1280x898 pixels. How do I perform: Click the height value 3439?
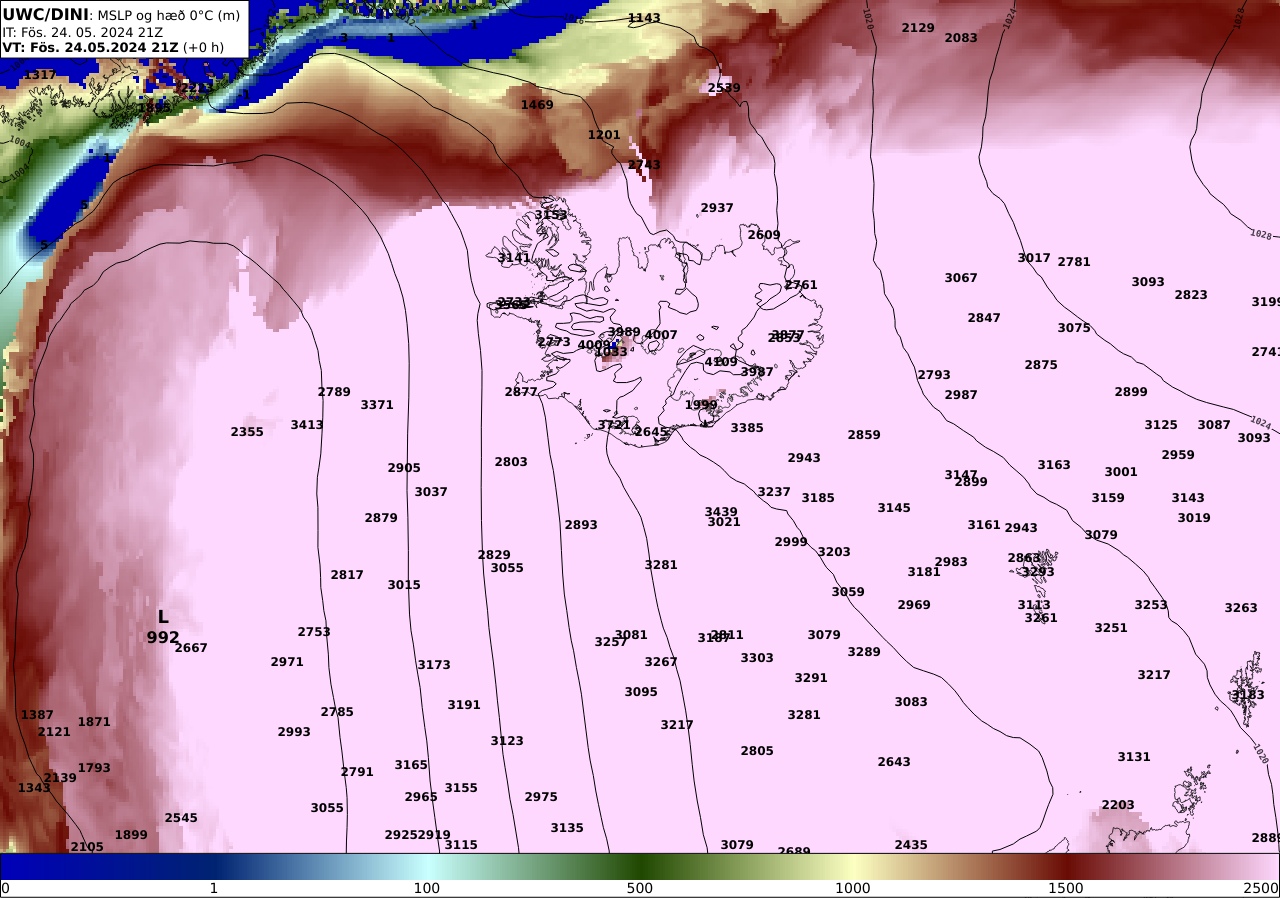pyautogui.click(x=721, y=512)
